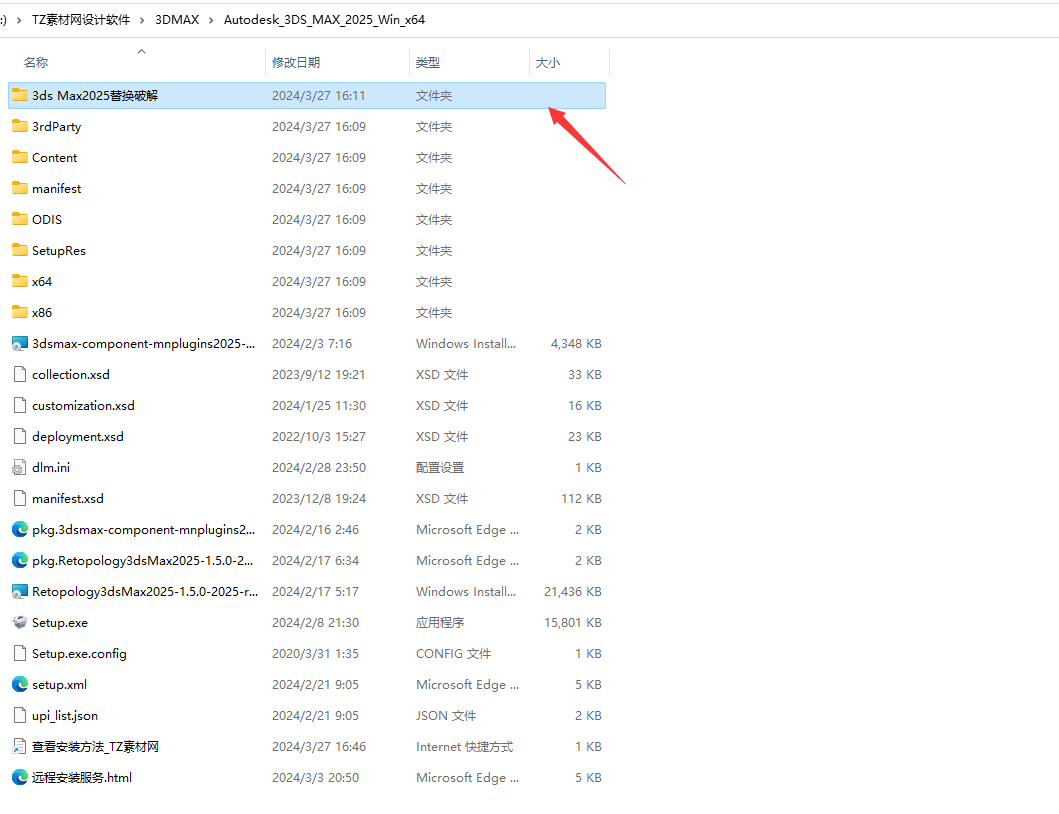Select the dlm.ini configuration file icon
Image resolution: width=1059 pixels, height=814 pixels.
tap(19, 468)
